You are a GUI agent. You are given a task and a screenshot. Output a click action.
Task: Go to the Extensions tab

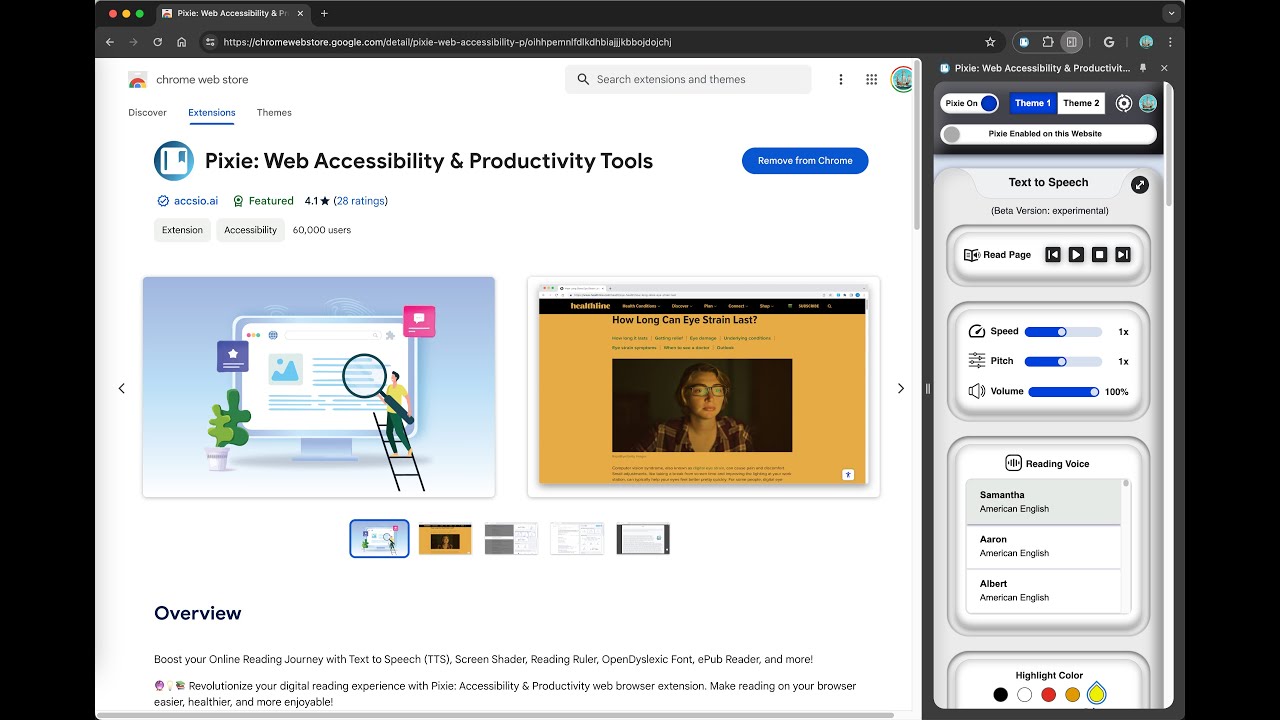tap(212, 113)
